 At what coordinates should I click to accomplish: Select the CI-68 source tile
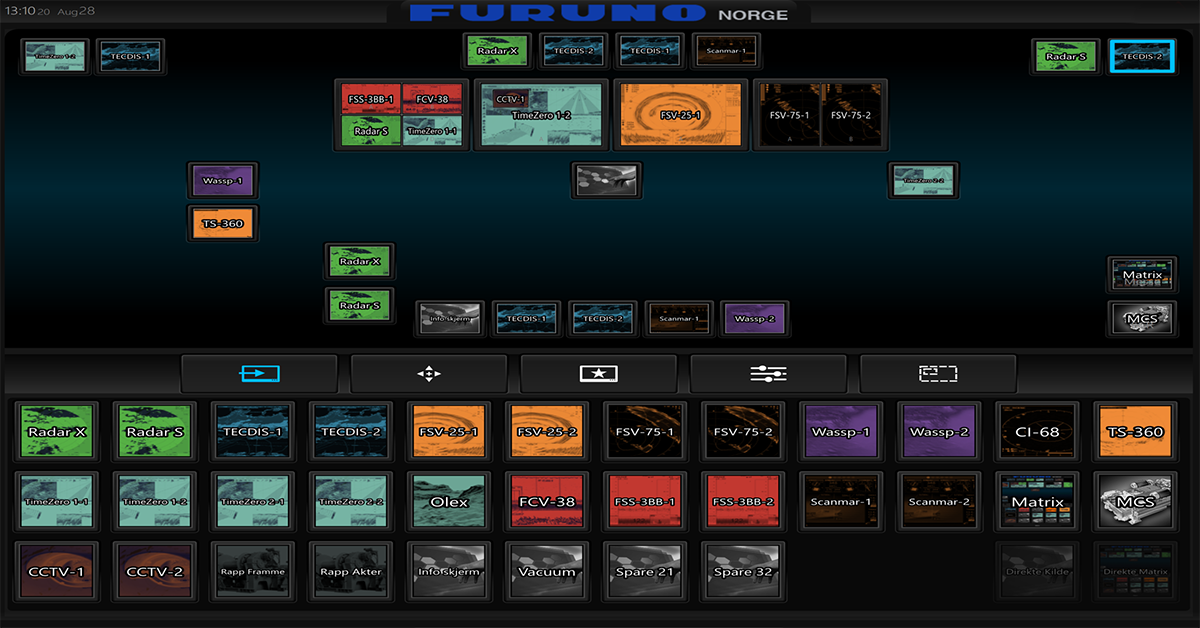point(1037,431)
